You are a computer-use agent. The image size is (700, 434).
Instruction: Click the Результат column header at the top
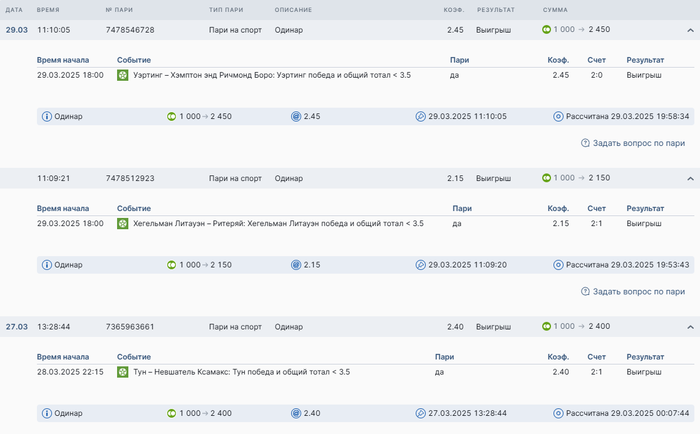coord(495,9)
